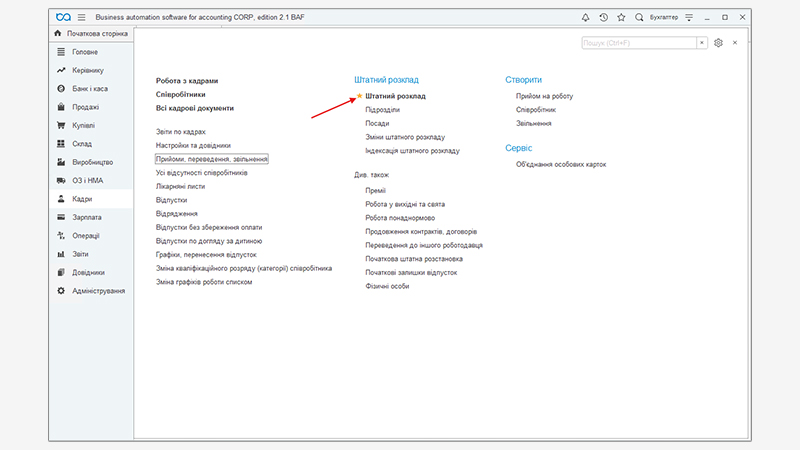Open favorites star in title bar
Image resolution: width=800 pixels, height=450 pixels.
tap(621, 17)
